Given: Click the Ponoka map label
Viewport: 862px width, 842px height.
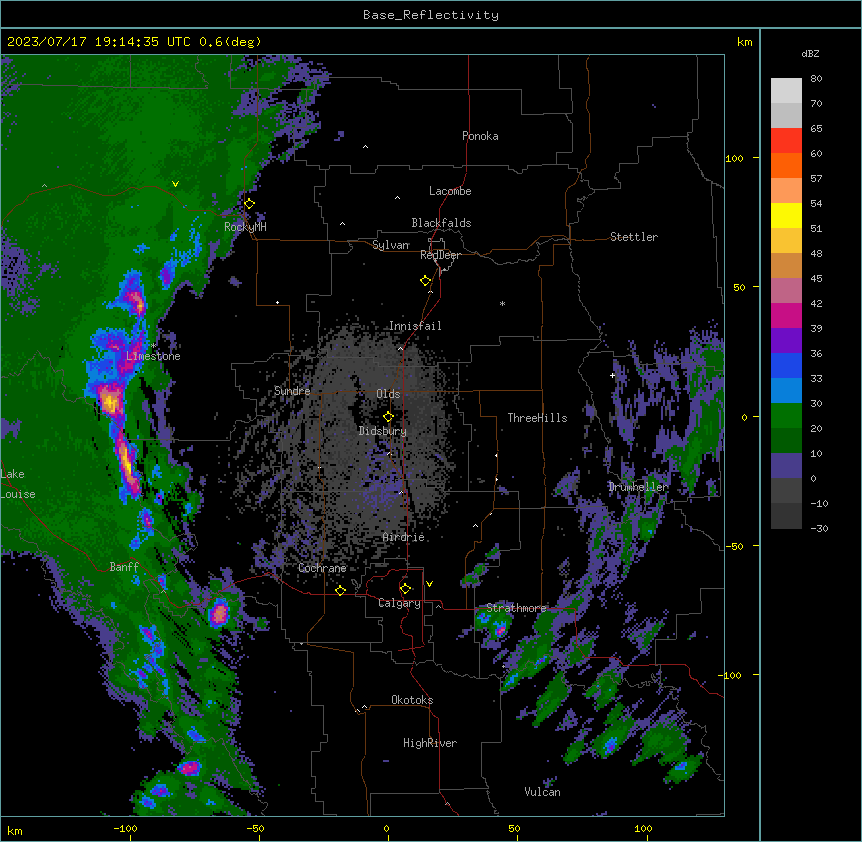Looking at the screenshot, I should pos(480,136).
